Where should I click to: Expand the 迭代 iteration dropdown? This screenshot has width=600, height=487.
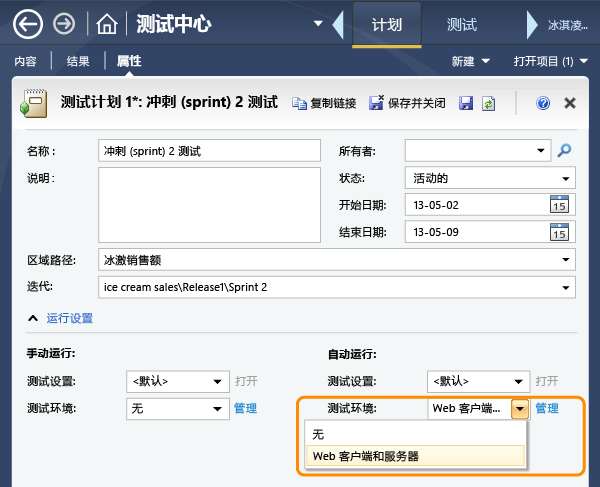(x=566, y=288)
